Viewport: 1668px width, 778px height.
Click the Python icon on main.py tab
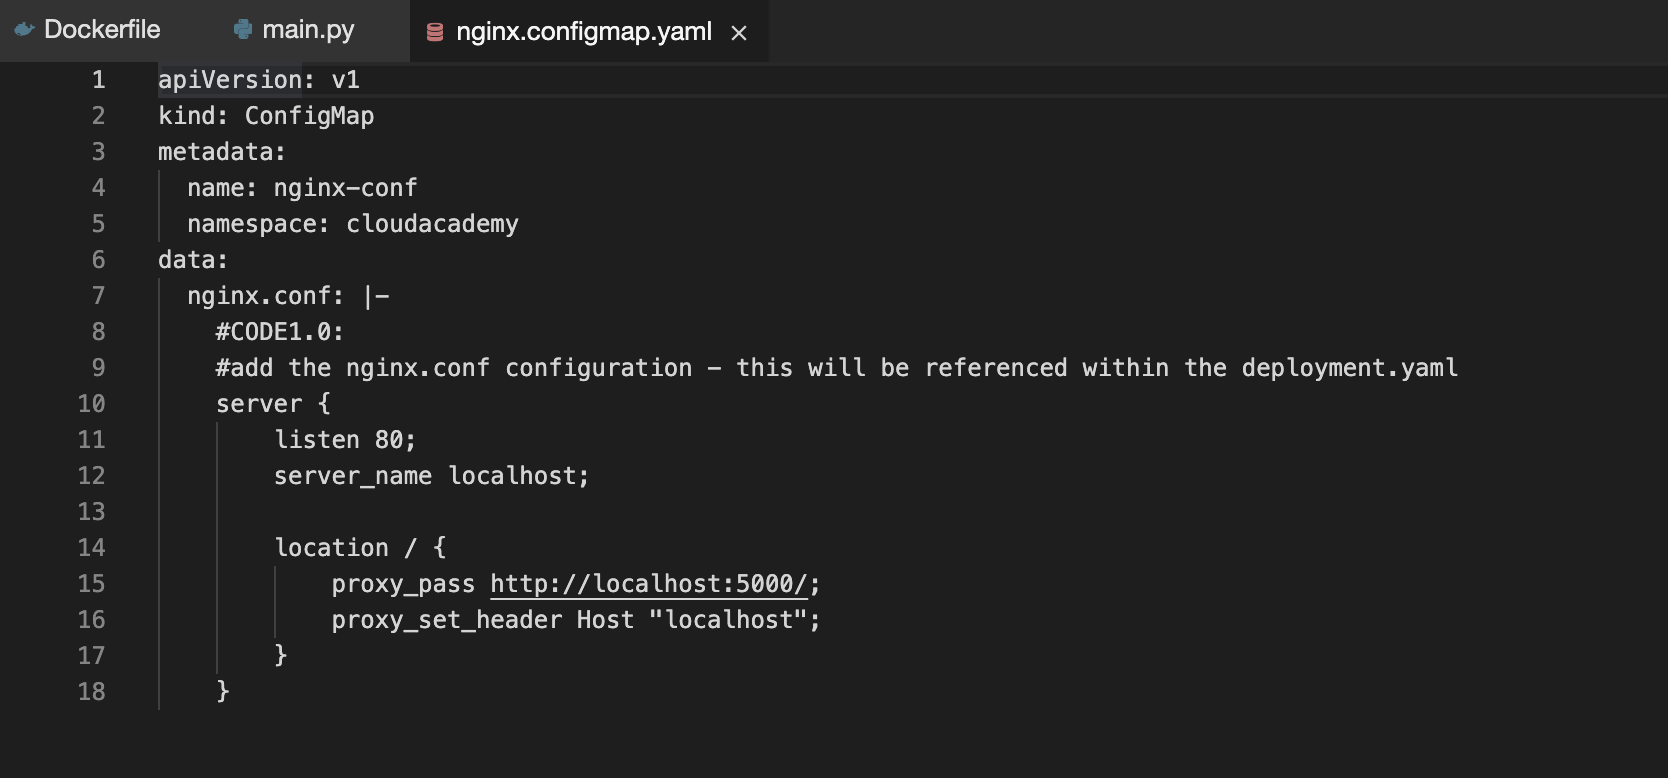tap(242, 30)
